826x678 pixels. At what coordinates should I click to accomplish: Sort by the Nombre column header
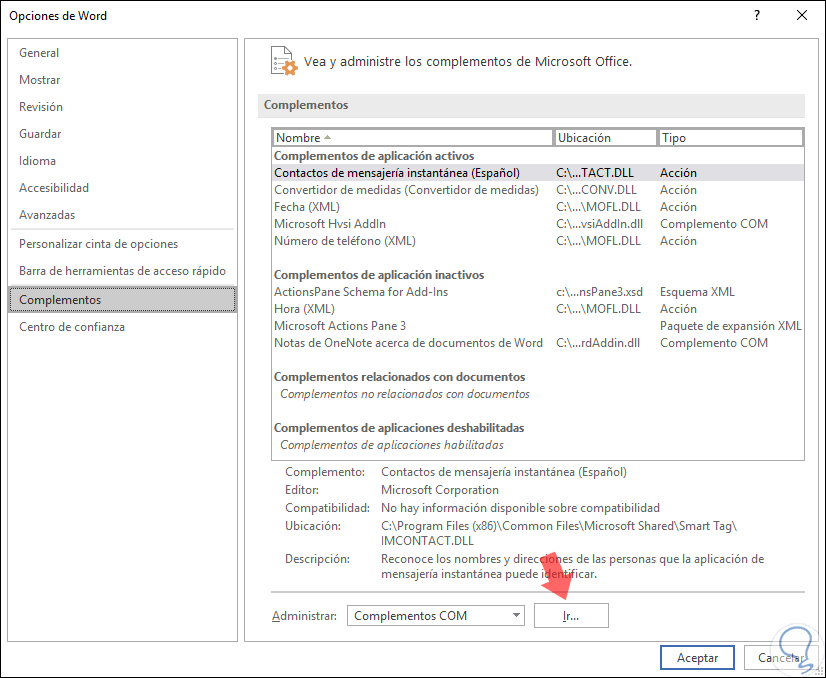point(413,137)
